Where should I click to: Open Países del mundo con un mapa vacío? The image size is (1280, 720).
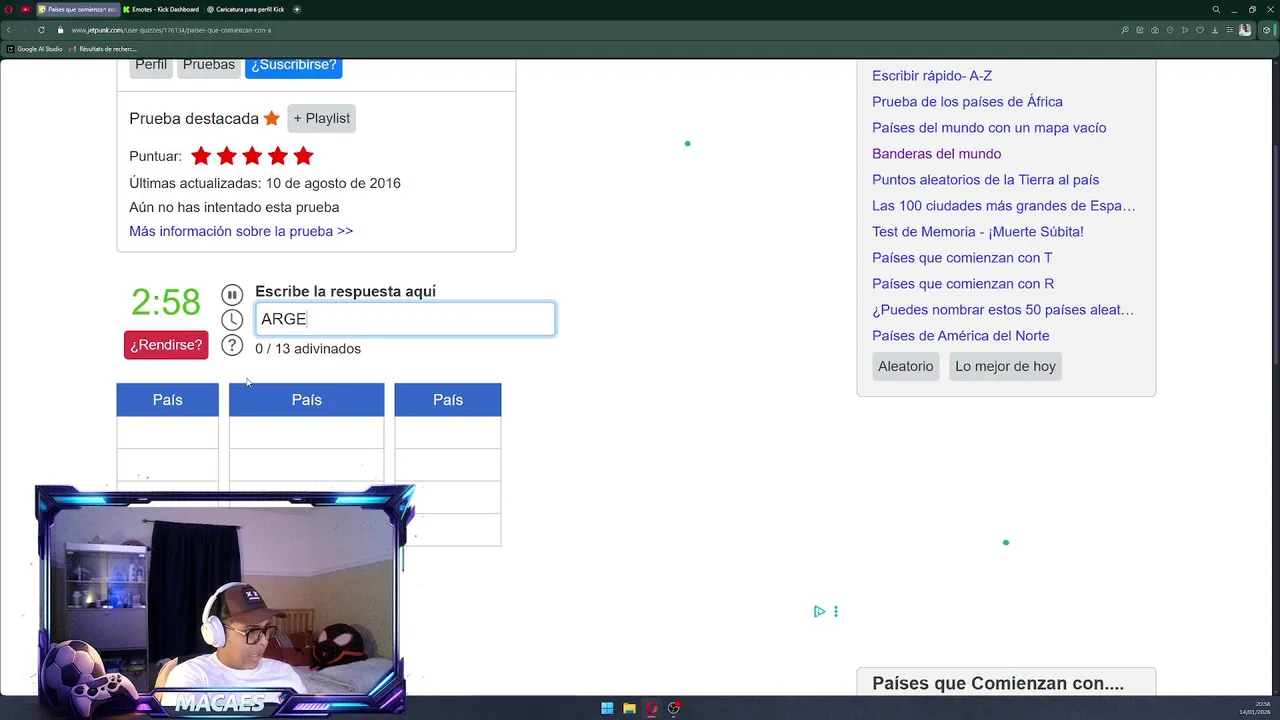(x=989, y=128)
